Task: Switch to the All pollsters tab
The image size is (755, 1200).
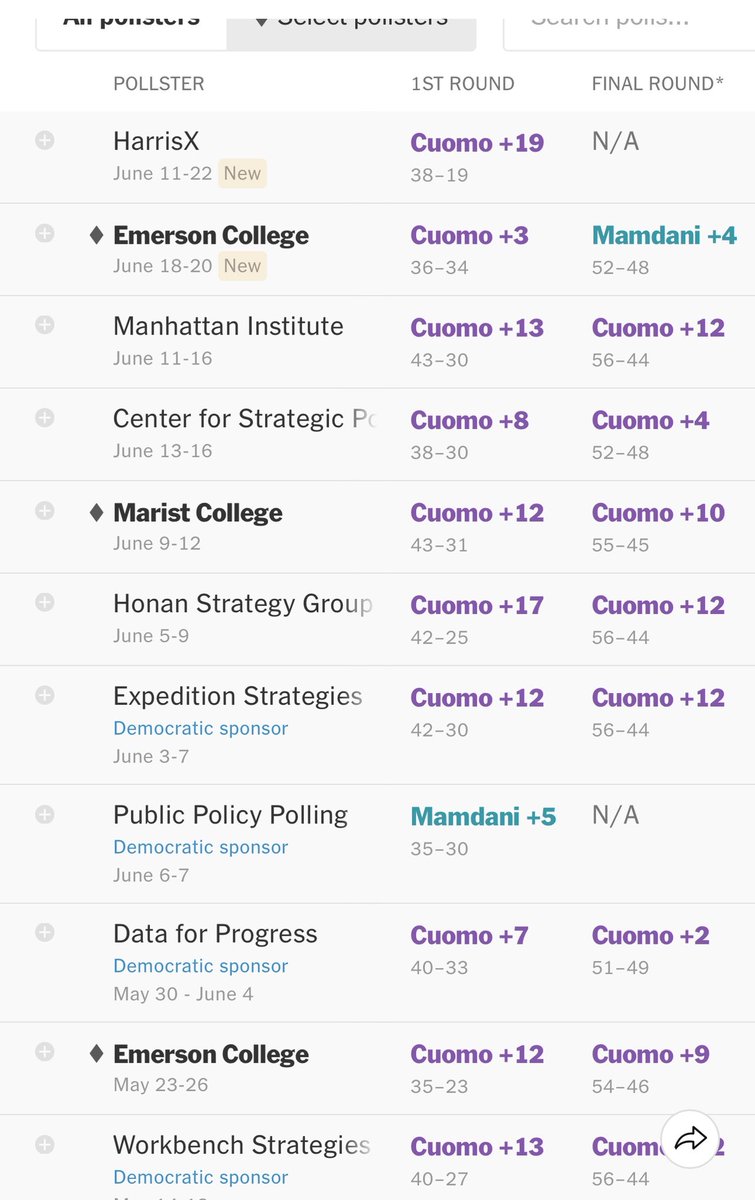Action: [132, 24]
